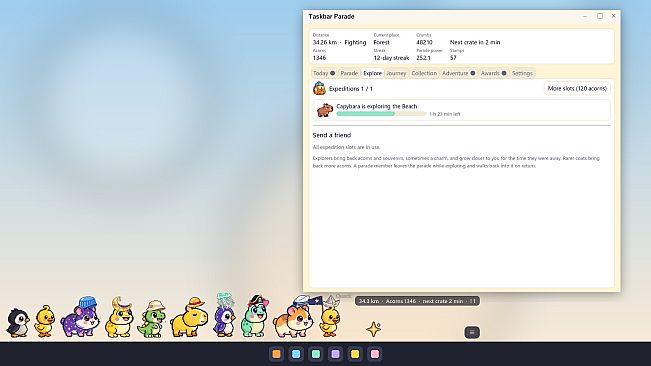Viewport: 651px width, 366px height.
Task: Open the pink taskbar app
Action: click(x=374, y=354)
